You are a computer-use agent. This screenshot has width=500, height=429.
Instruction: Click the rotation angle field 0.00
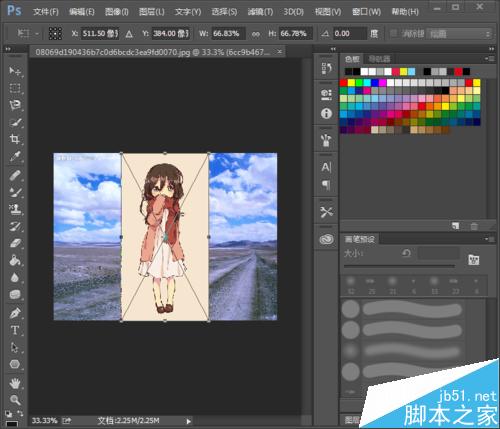coord(350,34)
